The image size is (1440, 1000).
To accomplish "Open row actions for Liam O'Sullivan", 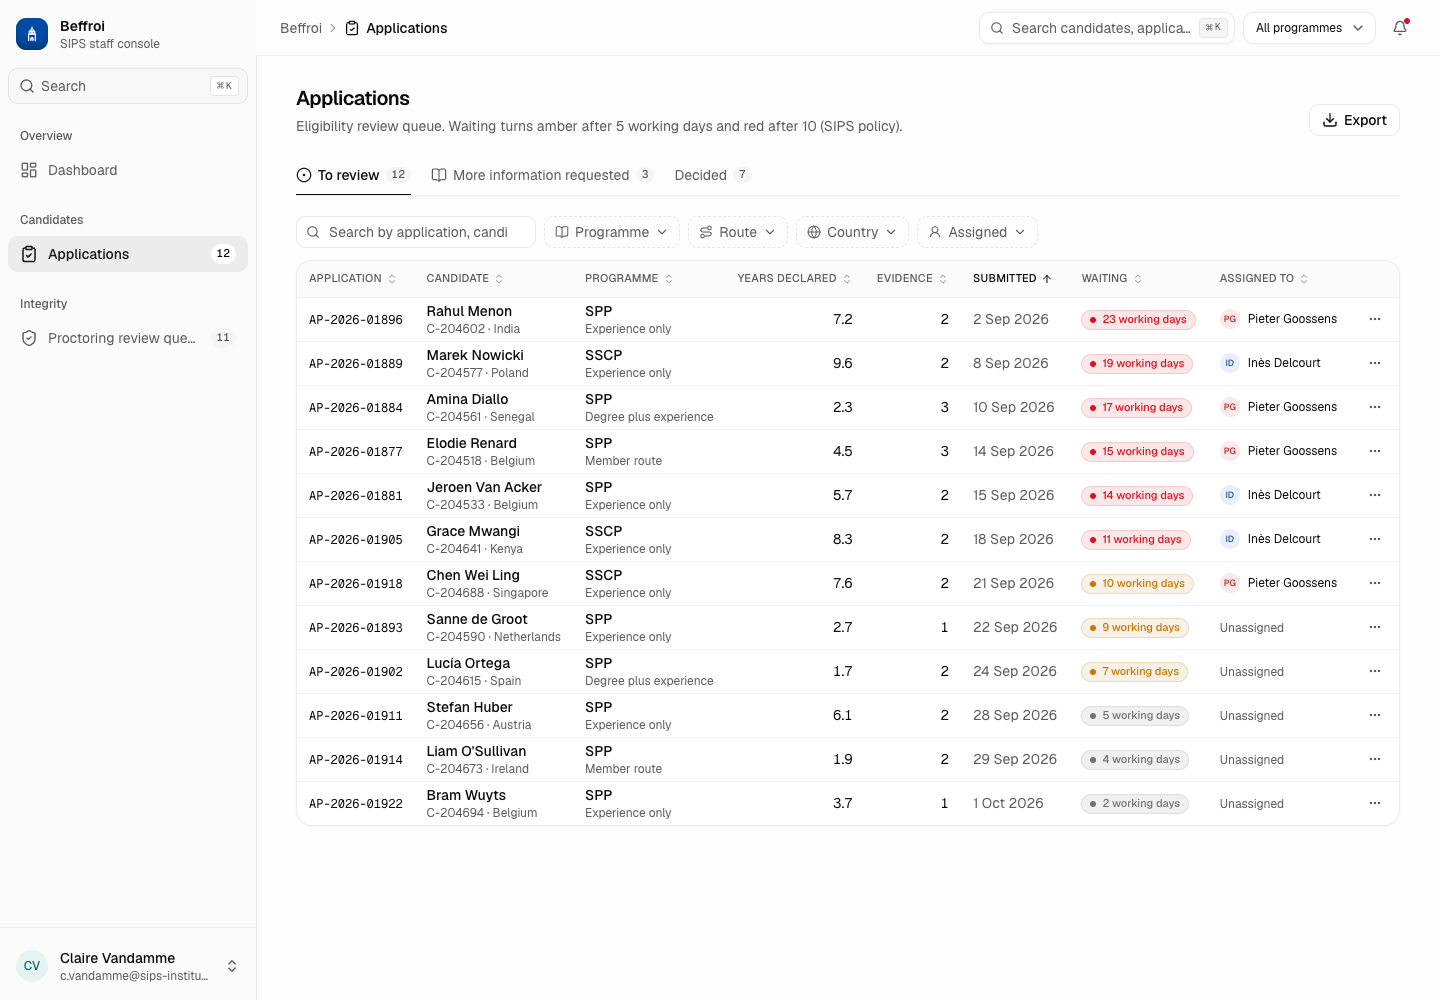I will 1375,759.
